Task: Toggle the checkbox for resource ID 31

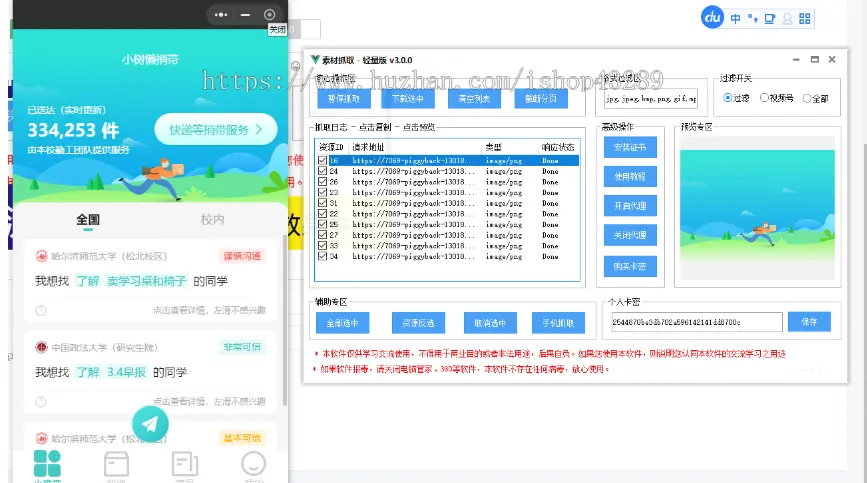Action: click(321, 203)
